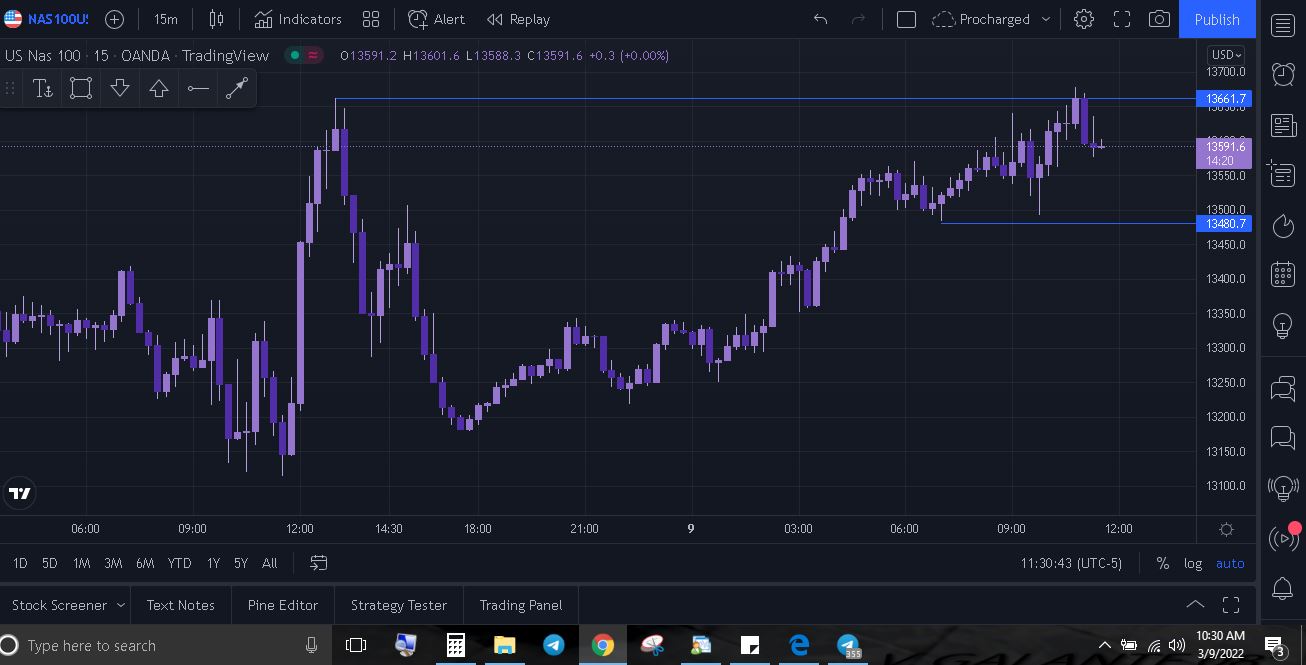The image size is (1306, 665).
Task: Open the Ideas Stream broadcasting bulb icon
Action: coord(1283,487)
